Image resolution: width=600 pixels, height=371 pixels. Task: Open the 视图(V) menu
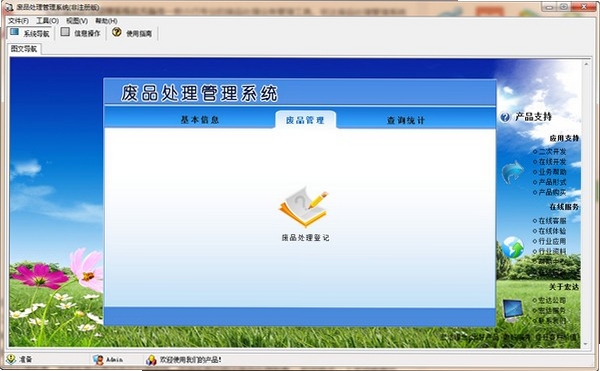point(77,21)
